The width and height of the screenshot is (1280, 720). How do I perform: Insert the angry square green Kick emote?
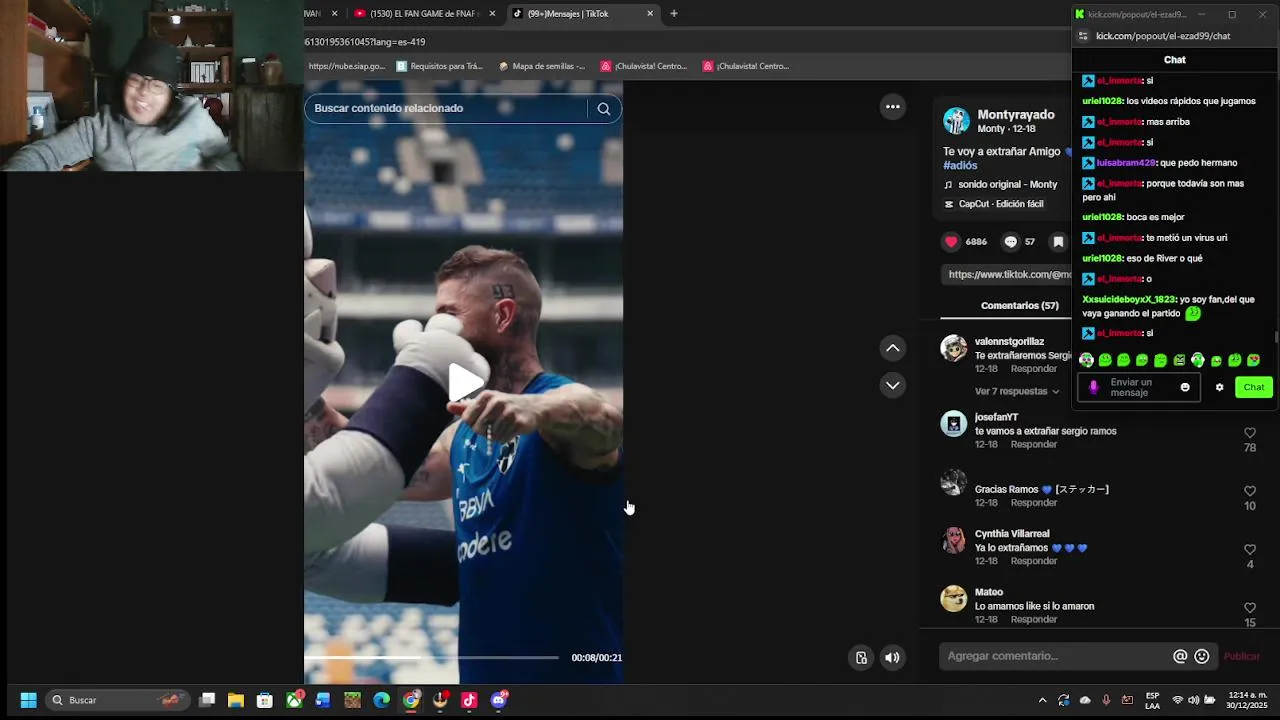(1179, 360)
